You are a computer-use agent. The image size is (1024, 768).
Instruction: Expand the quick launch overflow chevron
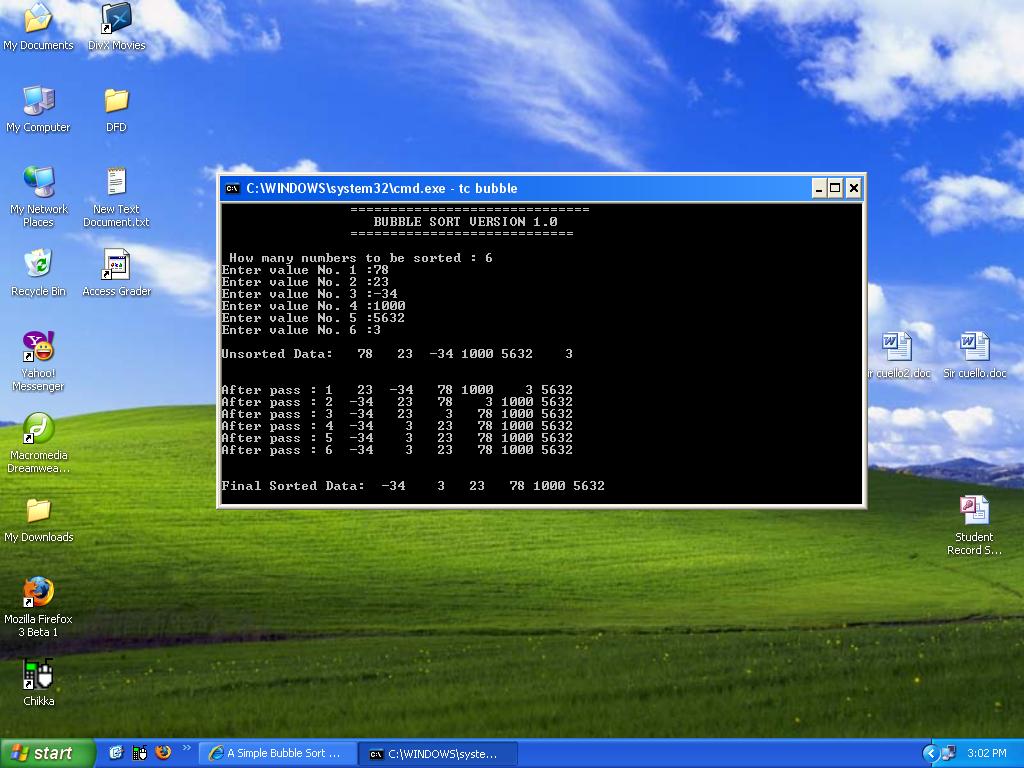pos(187,748)
